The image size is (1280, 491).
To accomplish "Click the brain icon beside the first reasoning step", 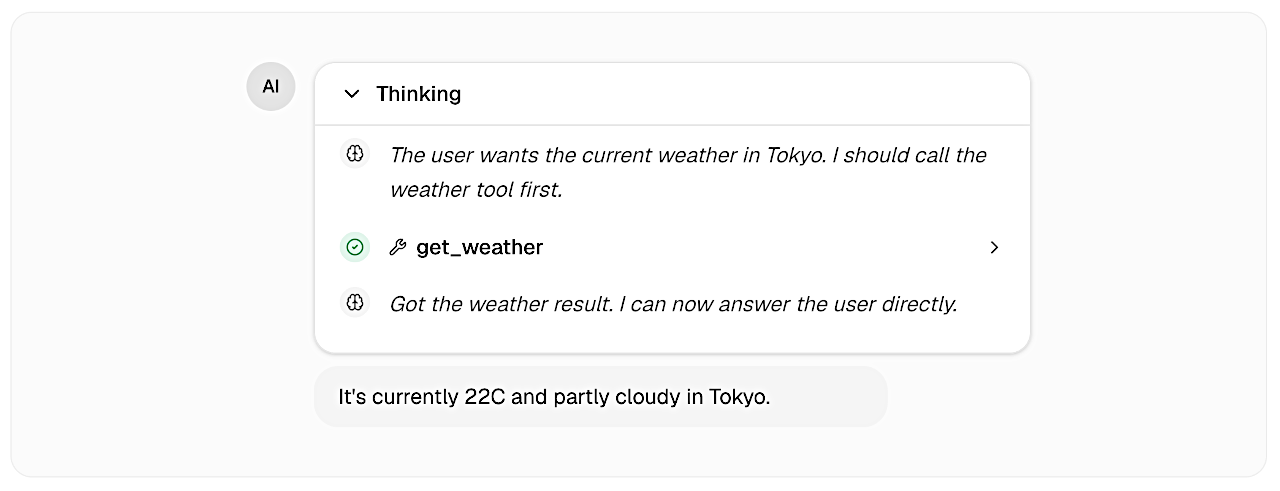I will tap(355, 154).
